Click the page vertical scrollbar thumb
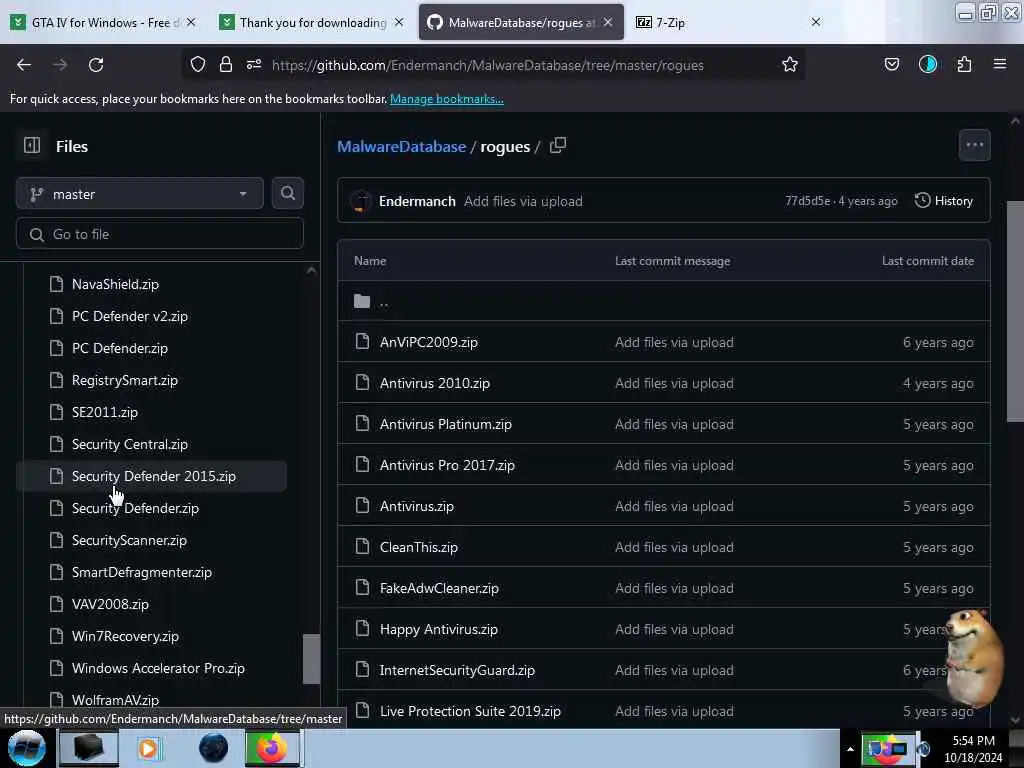The image size is (1024, 768). pyautogui.click(x=1015, y=311)
